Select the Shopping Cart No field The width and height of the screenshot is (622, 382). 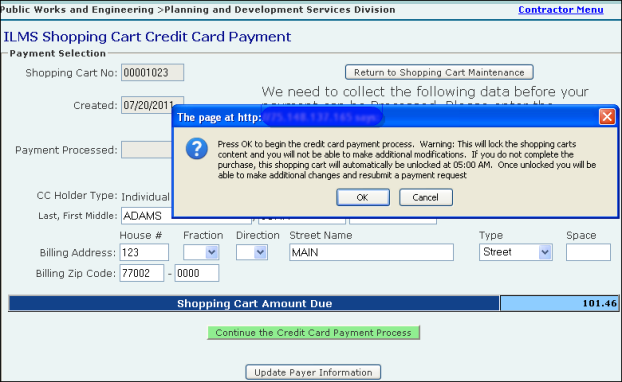coord(152,73)
